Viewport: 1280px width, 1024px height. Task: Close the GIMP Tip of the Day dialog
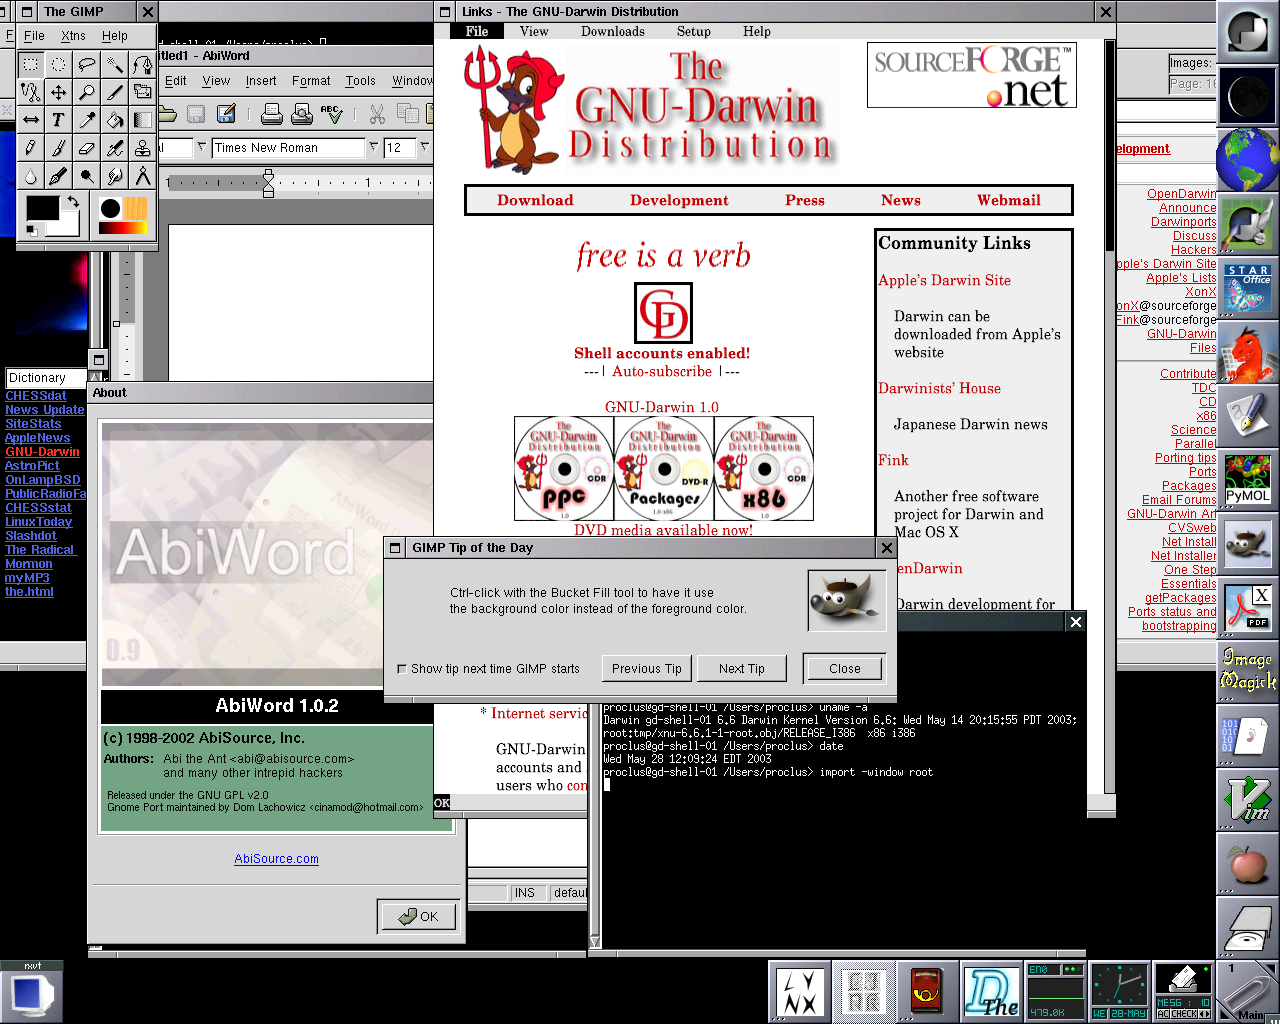845,669
